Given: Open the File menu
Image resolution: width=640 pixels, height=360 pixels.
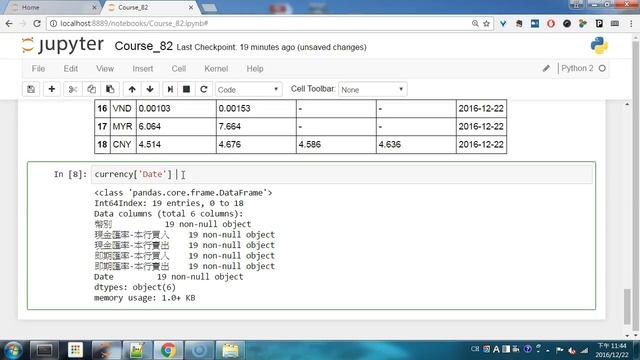Looking at the screenshot, I should [38, 69].
